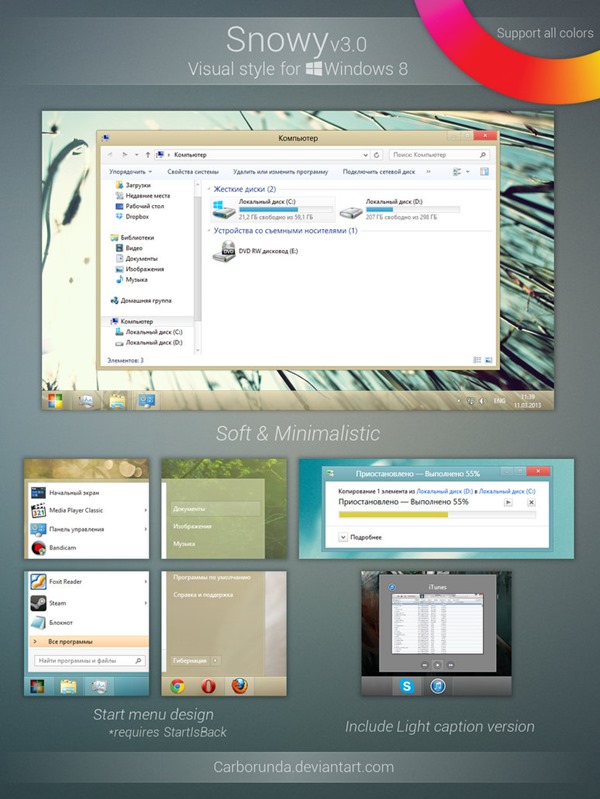Viewport: 600px width, 799px height.
Task: Toggle the preview pane icon
Action: tap(484, 172)
